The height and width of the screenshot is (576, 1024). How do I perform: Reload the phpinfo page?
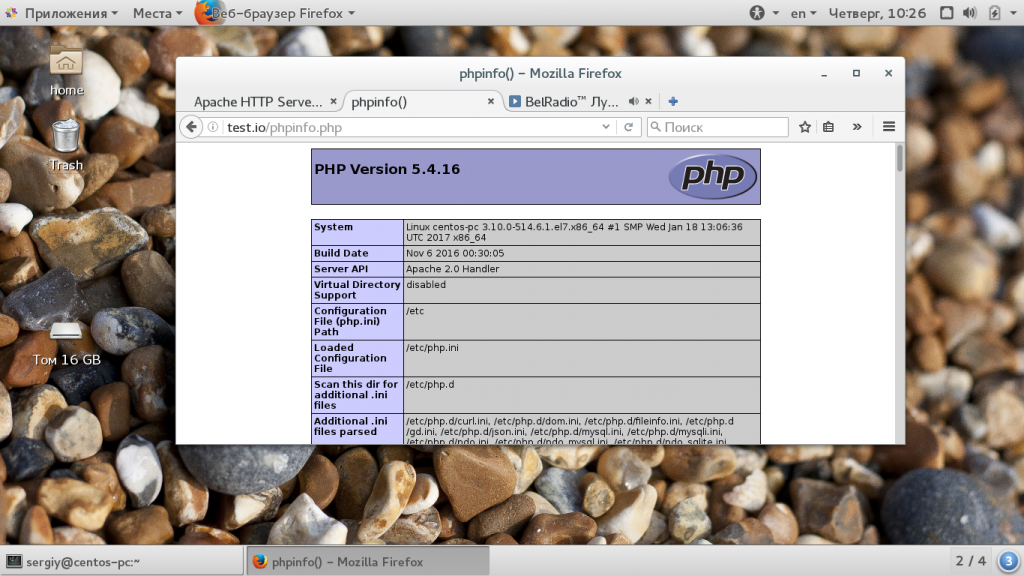point(628,127)
